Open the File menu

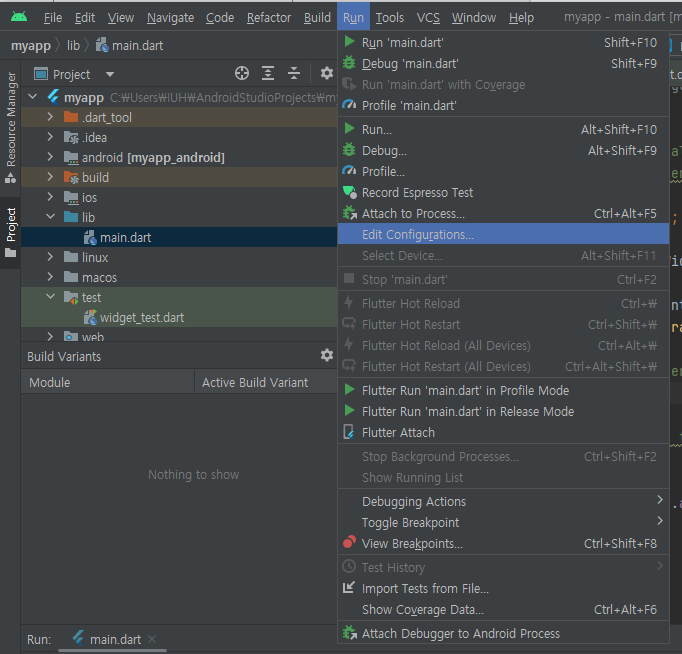click(53, 17)
